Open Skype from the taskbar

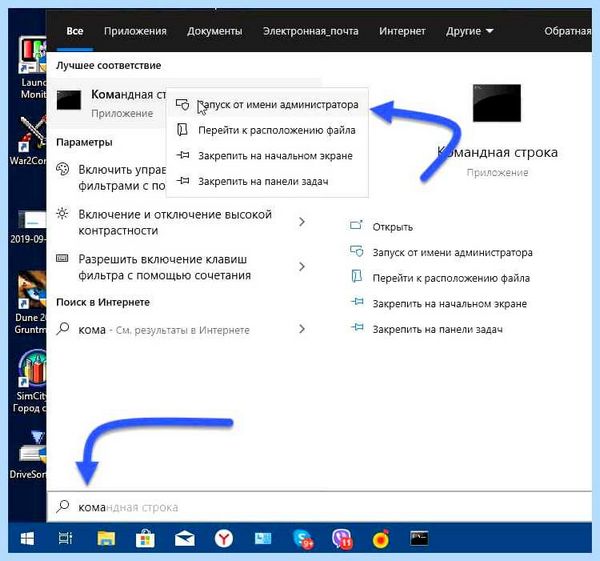click(x=303, y=539)
